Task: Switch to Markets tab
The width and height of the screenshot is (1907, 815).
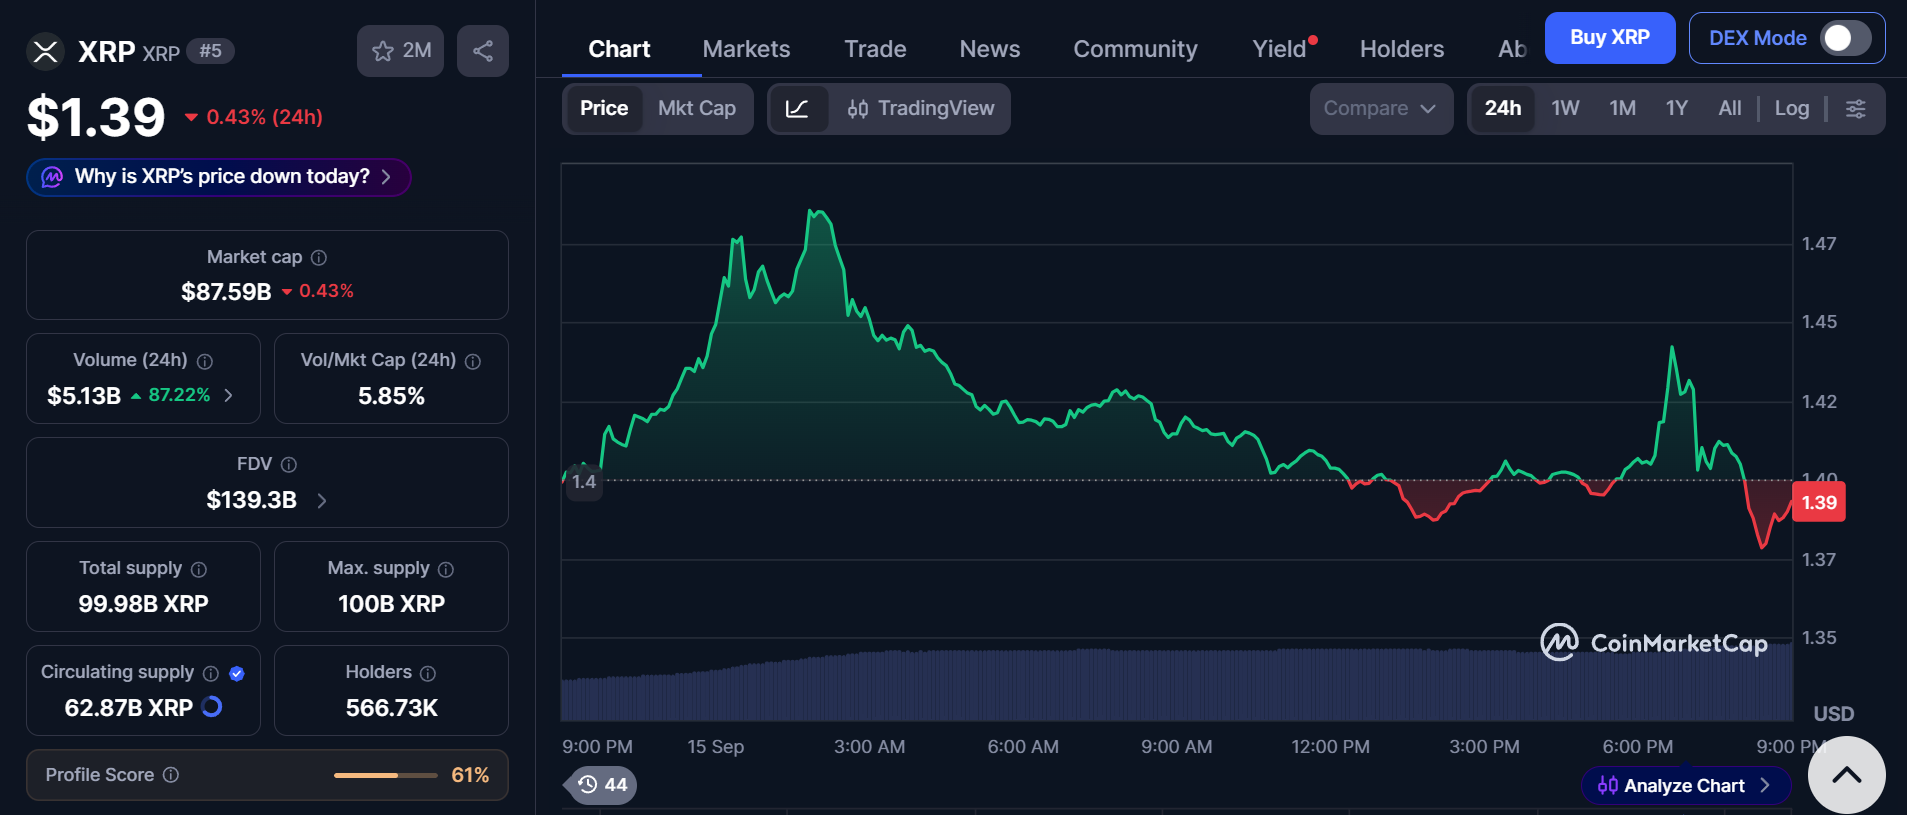Action: 746,49
